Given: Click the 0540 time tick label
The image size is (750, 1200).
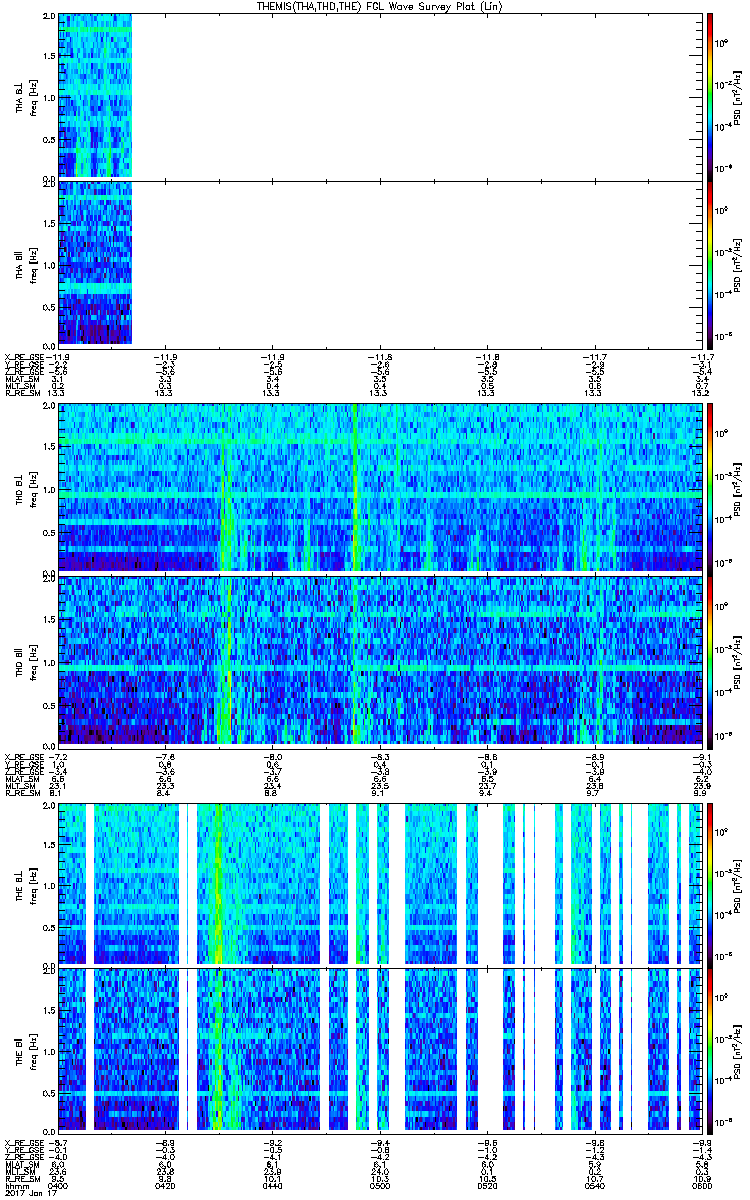Looking at the screenshot, I should click(594, 1184).
